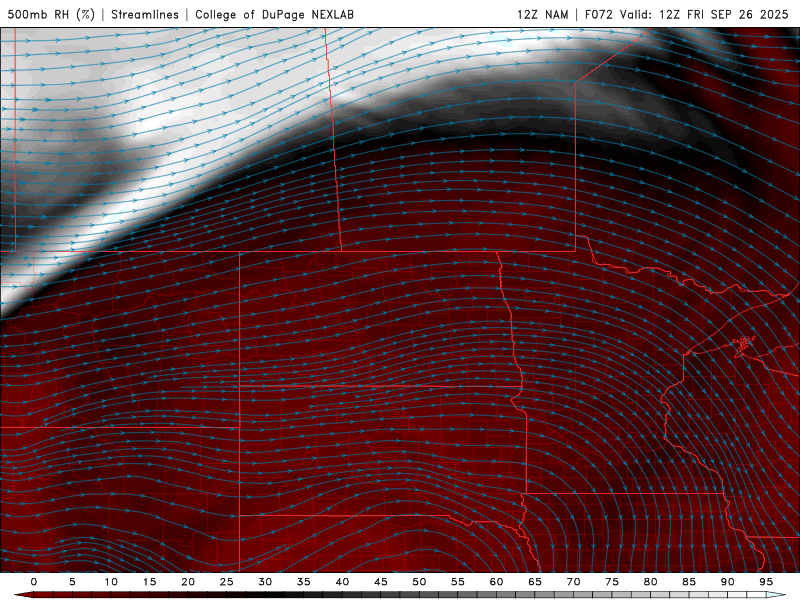Click the colorbar label '40'

click(x=342, y=582)
